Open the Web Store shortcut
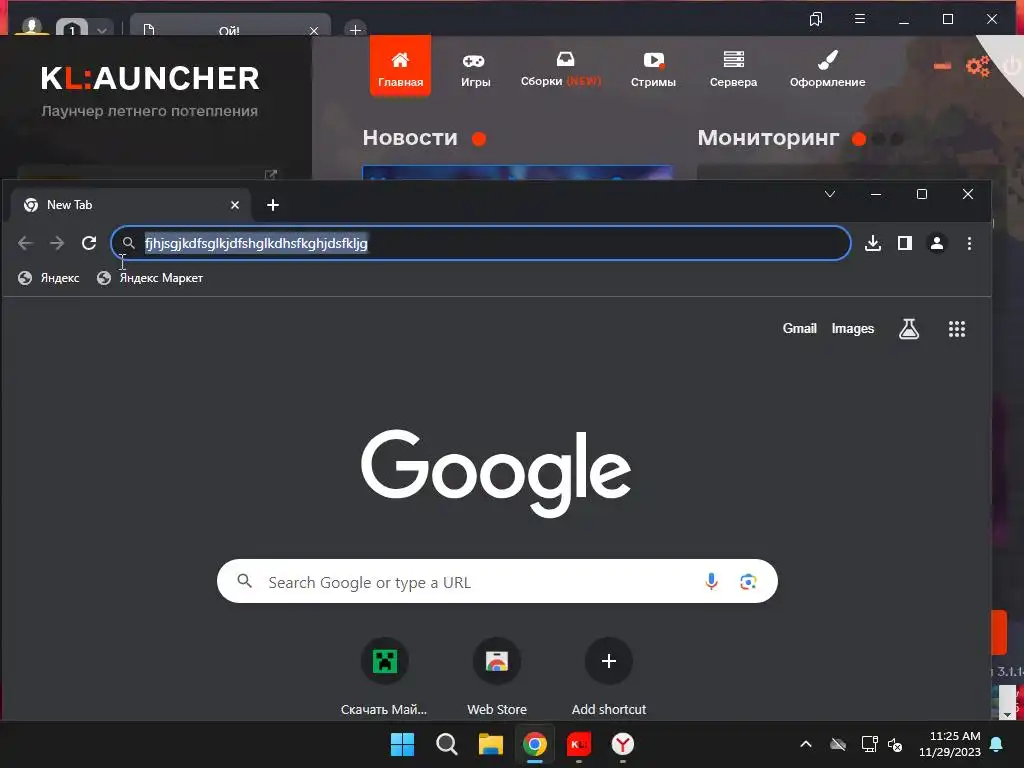 point(497,677)
